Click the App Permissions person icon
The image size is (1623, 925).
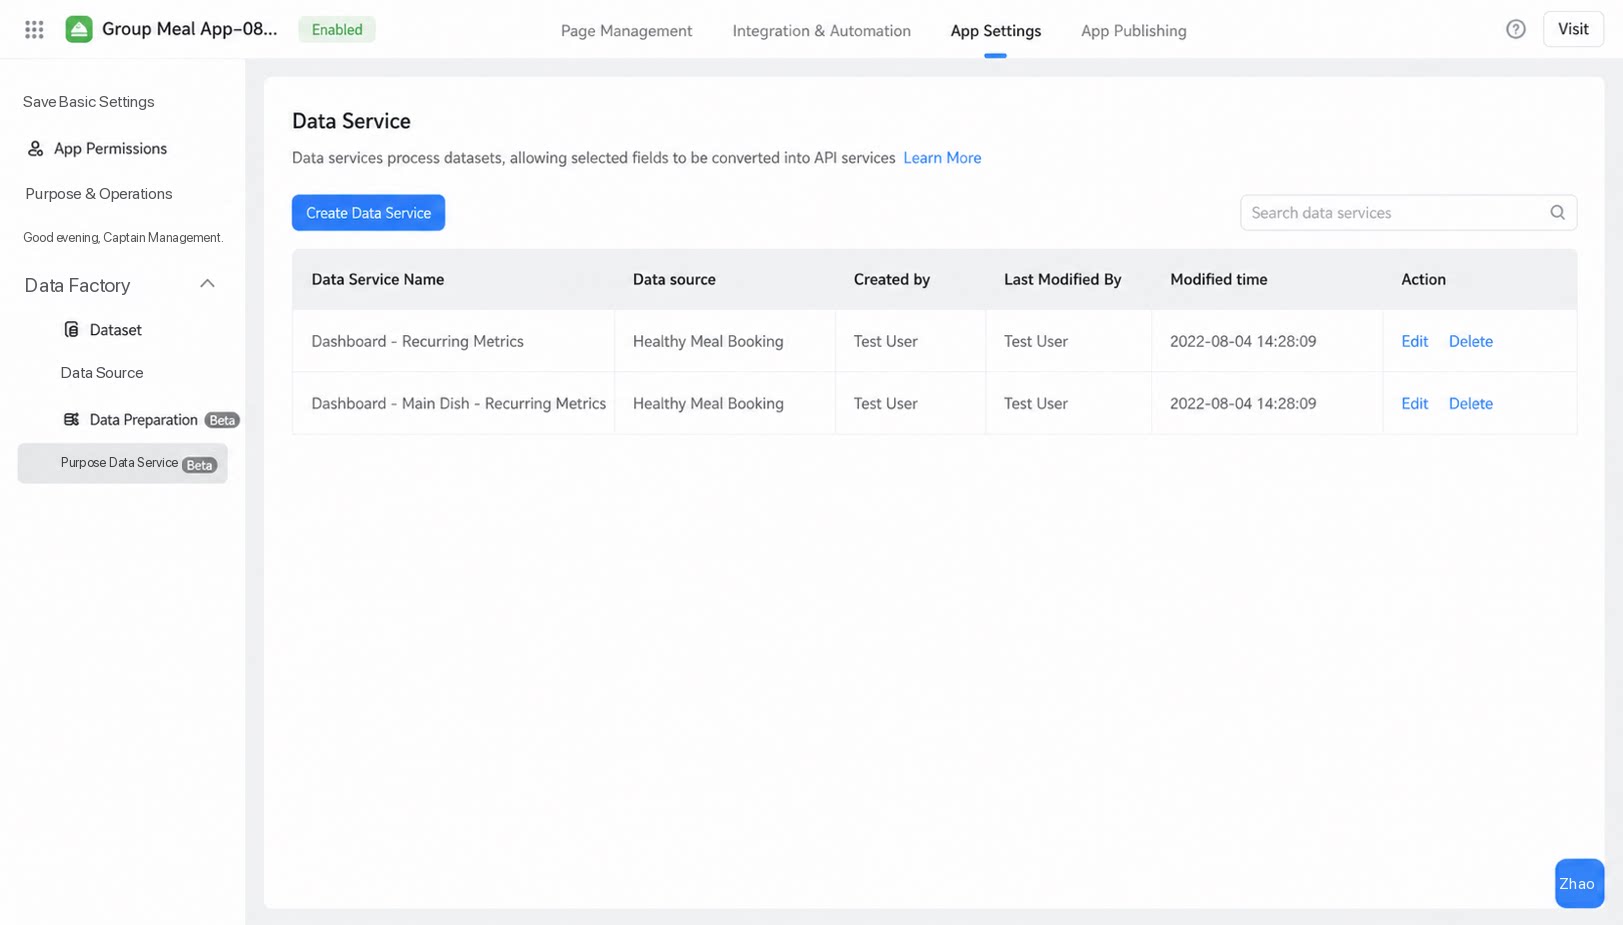coord(36,149)
